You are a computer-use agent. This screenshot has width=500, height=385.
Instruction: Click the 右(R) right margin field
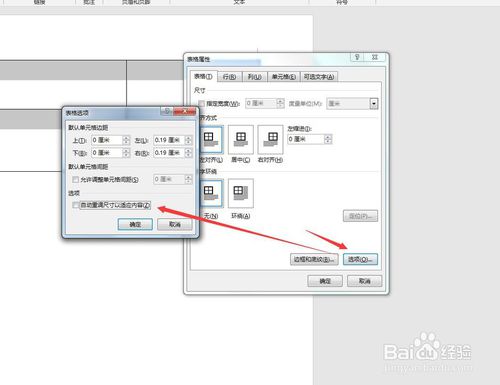[x=169, y=153]
